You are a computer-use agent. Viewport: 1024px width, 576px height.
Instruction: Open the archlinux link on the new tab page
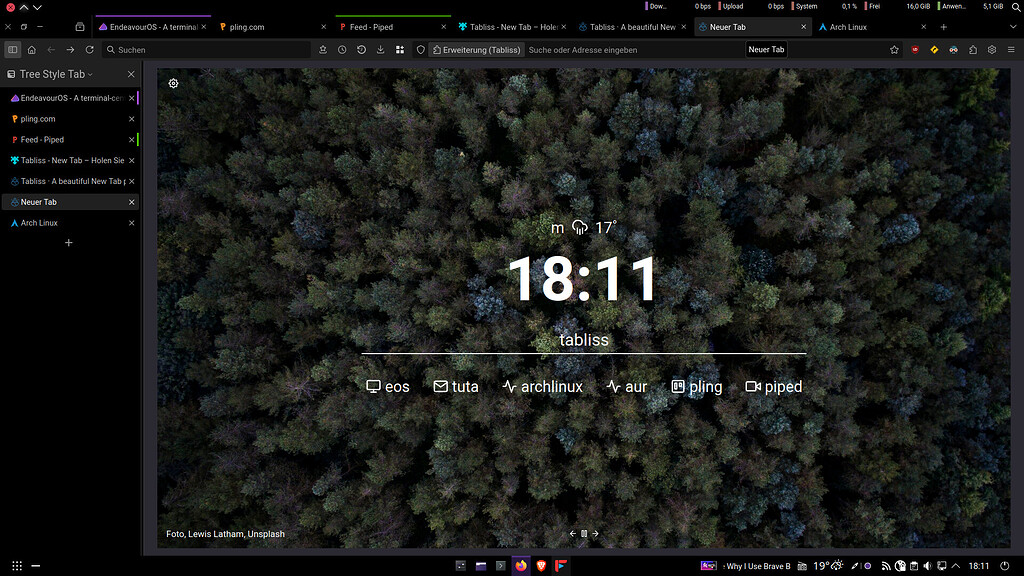pyautogui.click(x=550, y=386)
